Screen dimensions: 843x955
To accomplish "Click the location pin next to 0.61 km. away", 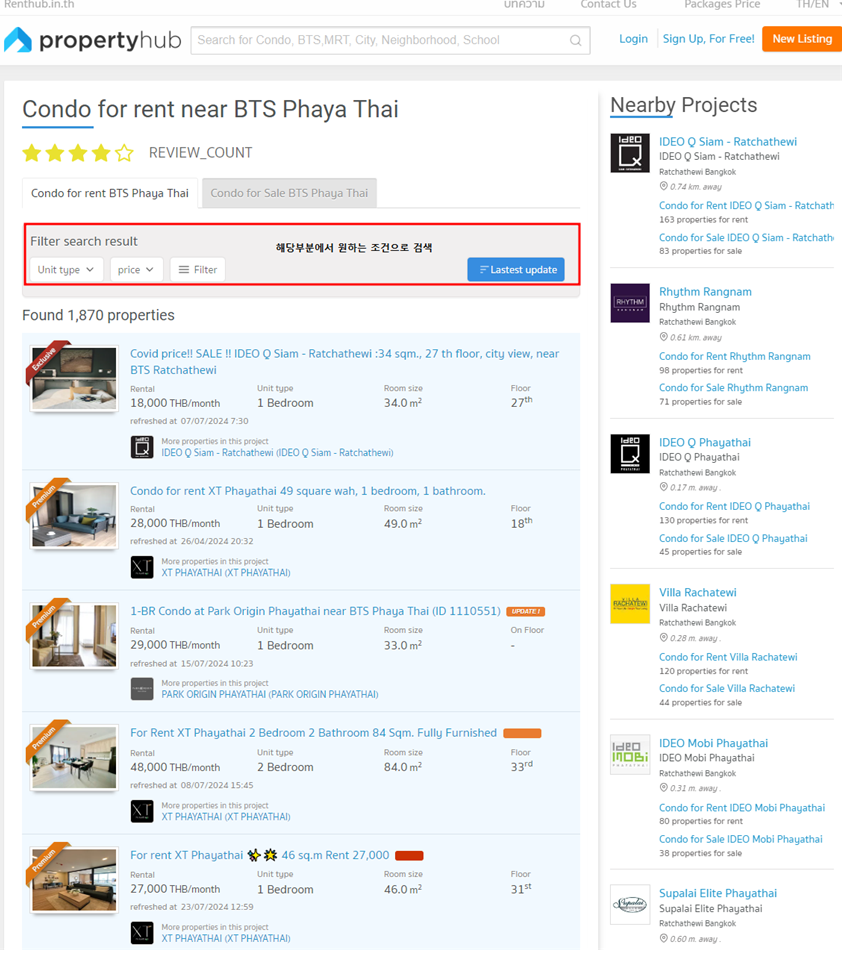I will tap(663, 337).
